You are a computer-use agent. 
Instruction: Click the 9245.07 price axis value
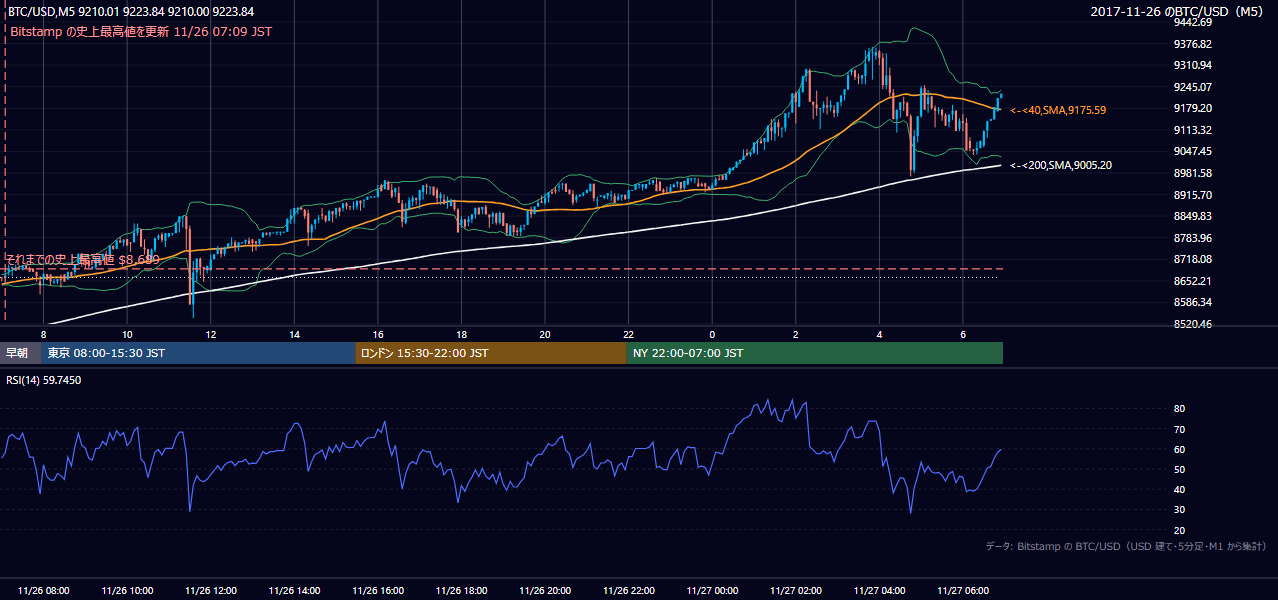pyautogui.click(x=1193, y=87)
